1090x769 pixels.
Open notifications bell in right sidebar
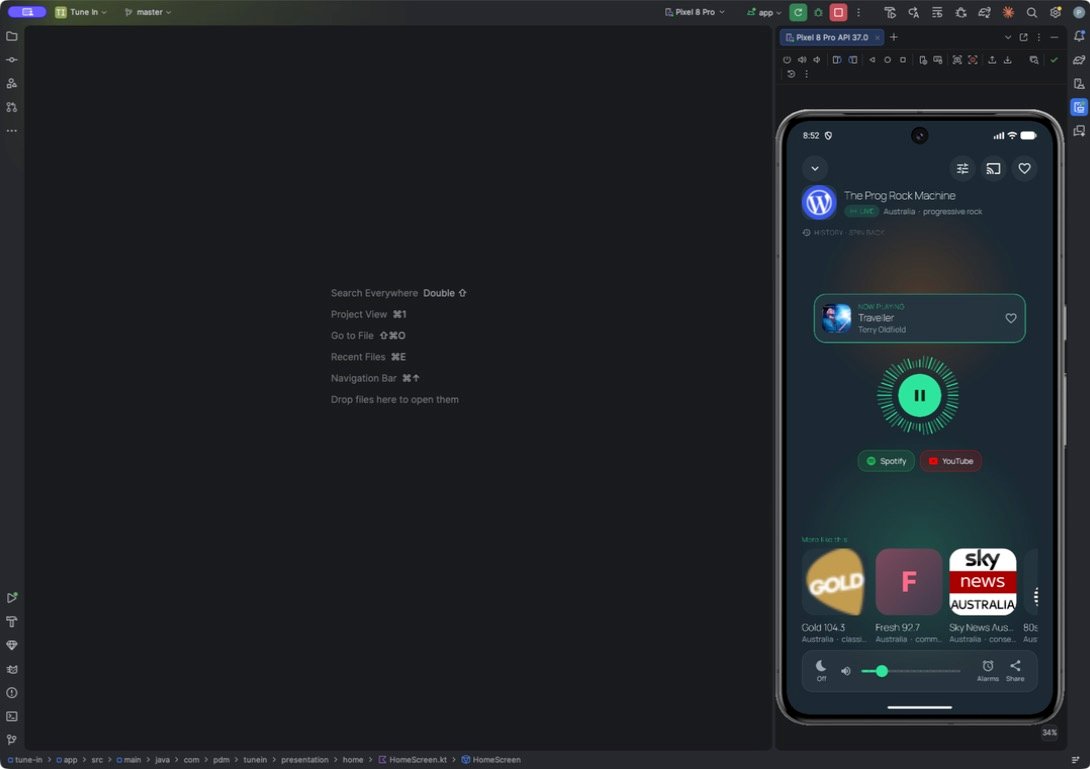point(1079,36)
